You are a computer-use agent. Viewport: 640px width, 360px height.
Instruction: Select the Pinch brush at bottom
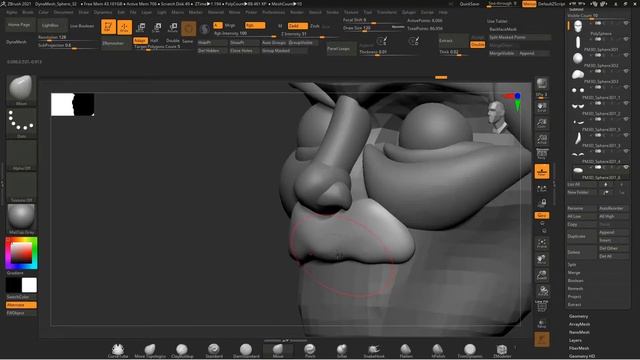(x=310, y=351)
